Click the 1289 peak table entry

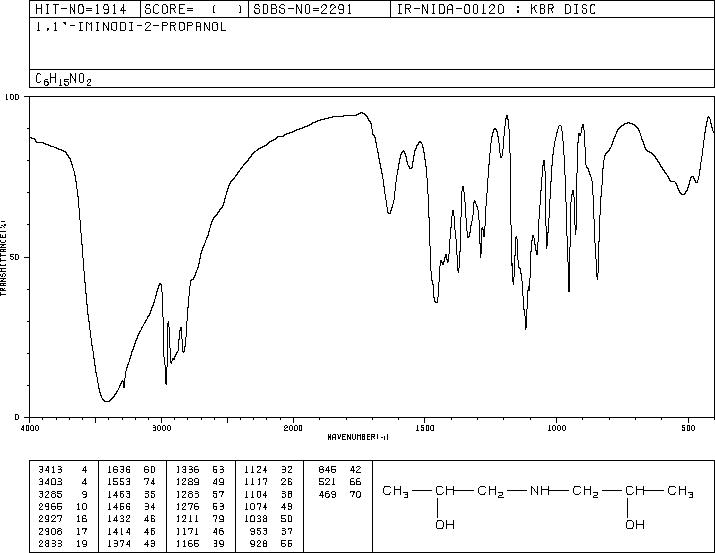[200, 482]
